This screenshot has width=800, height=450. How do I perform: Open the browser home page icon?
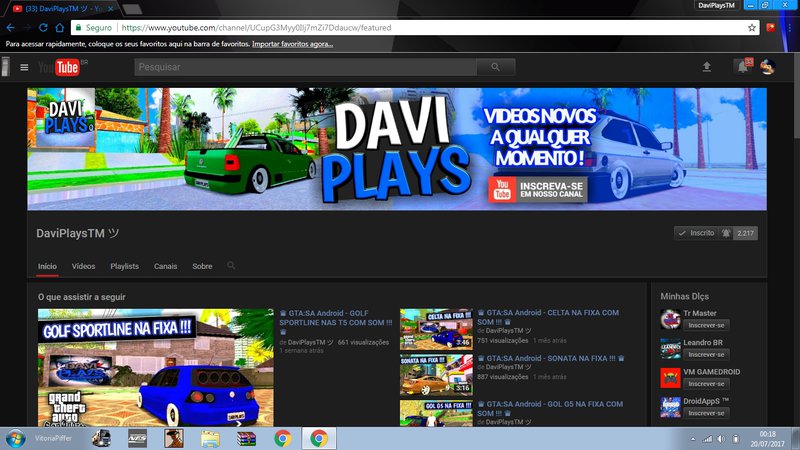coord(60,28)
